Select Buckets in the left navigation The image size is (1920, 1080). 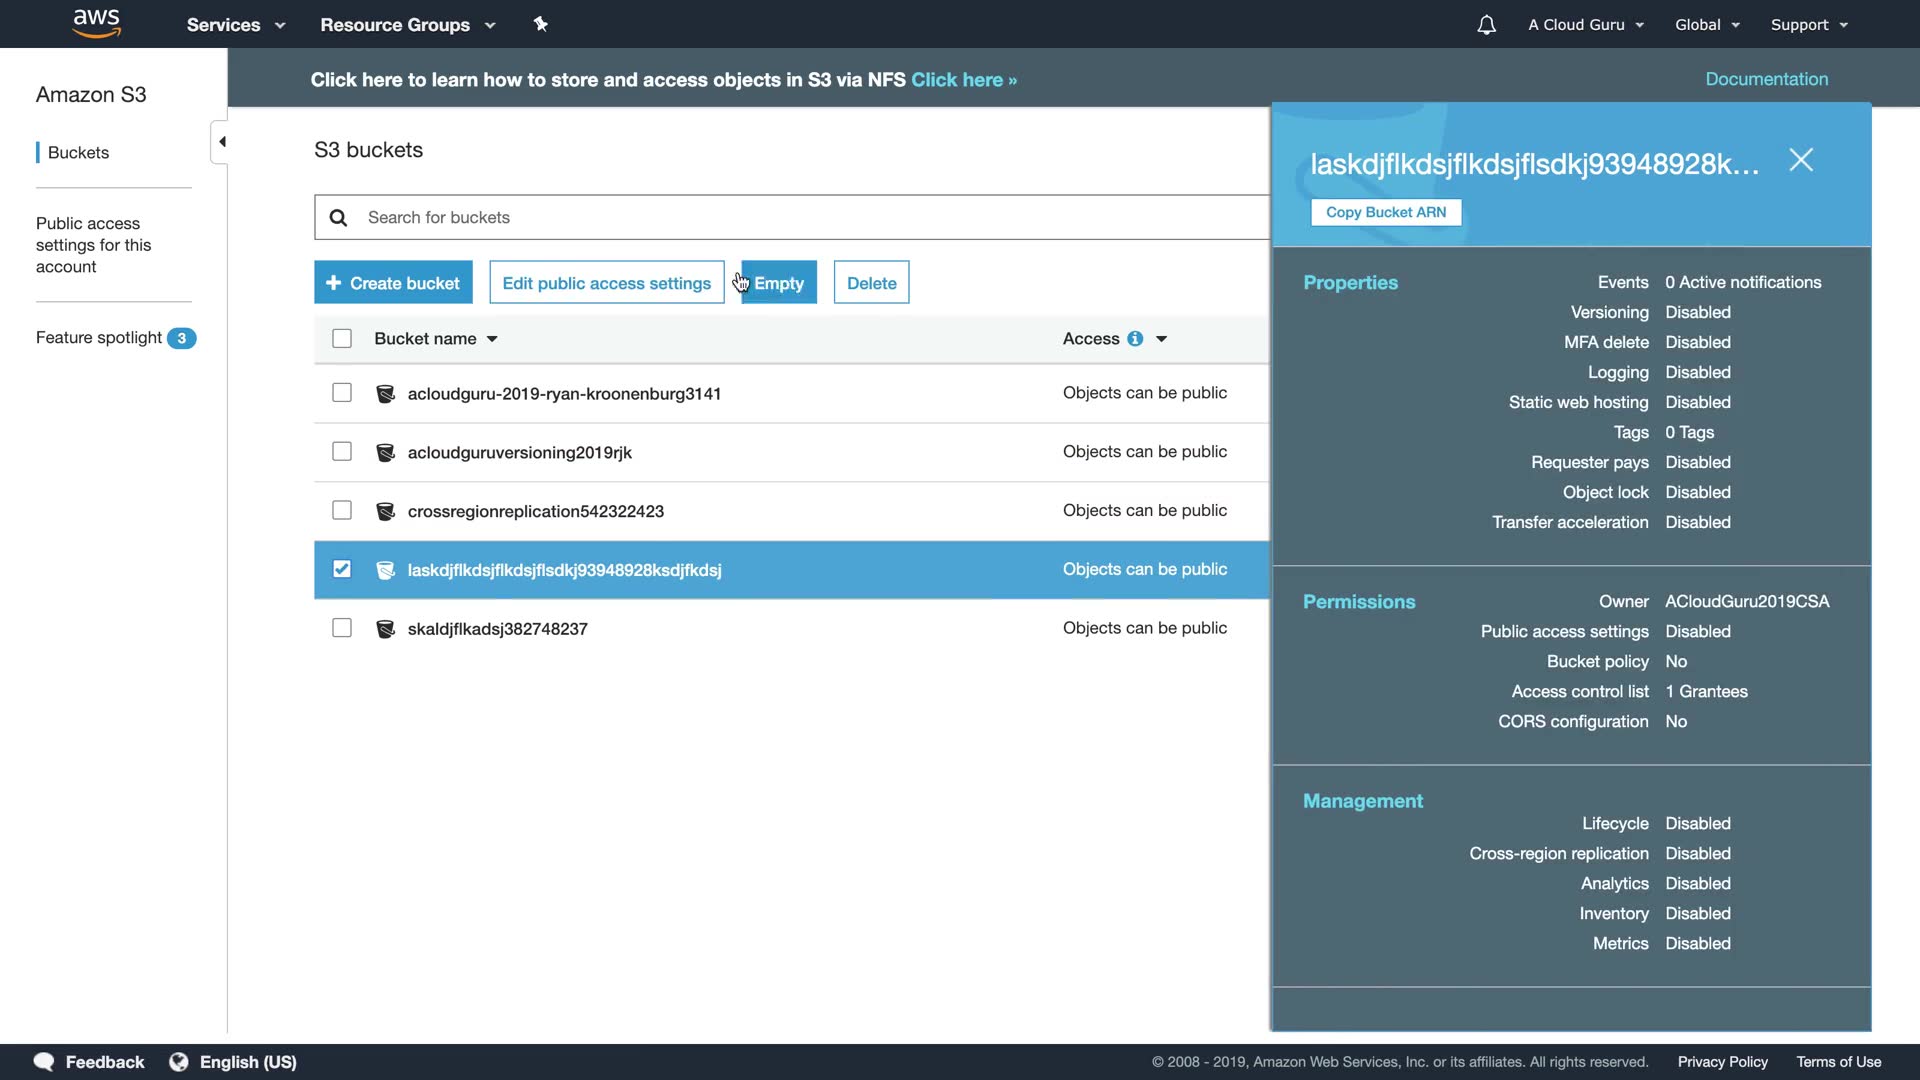78,153
